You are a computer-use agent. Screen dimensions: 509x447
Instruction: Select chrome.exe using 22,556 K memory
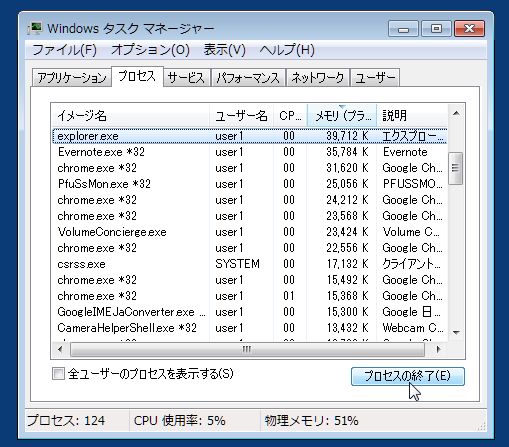coord(249,248)
